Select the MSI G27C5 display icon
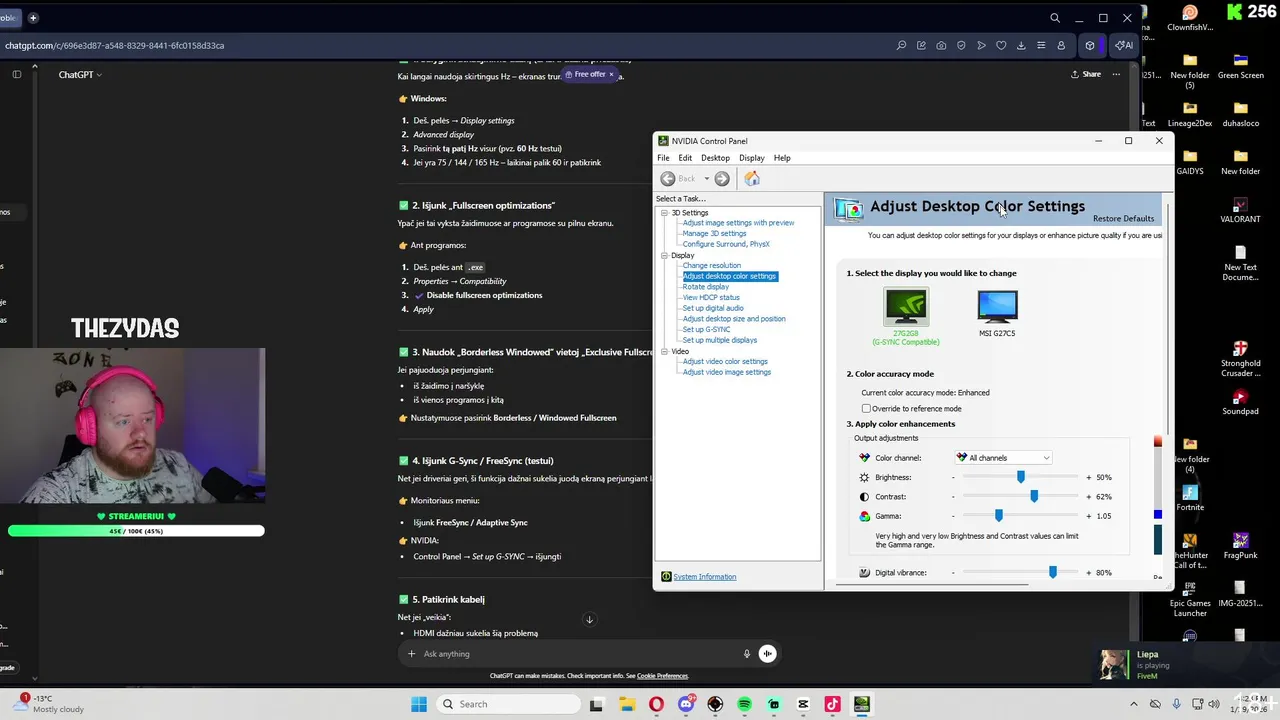The width and height of the screenshot is (1280, 720). point(997,306)
